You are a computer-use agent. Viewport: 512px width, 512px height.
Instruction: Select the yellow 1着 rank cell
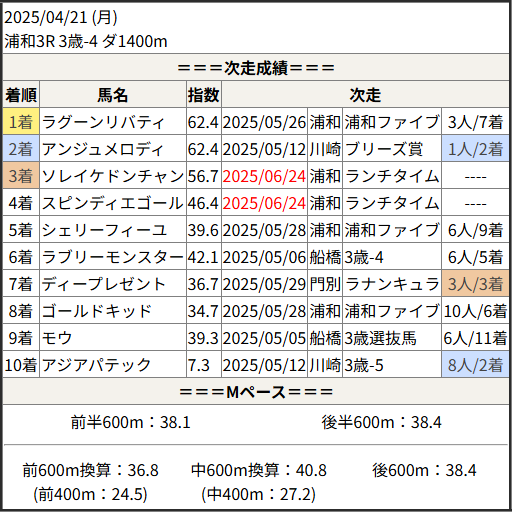click(x=21, y=122)
